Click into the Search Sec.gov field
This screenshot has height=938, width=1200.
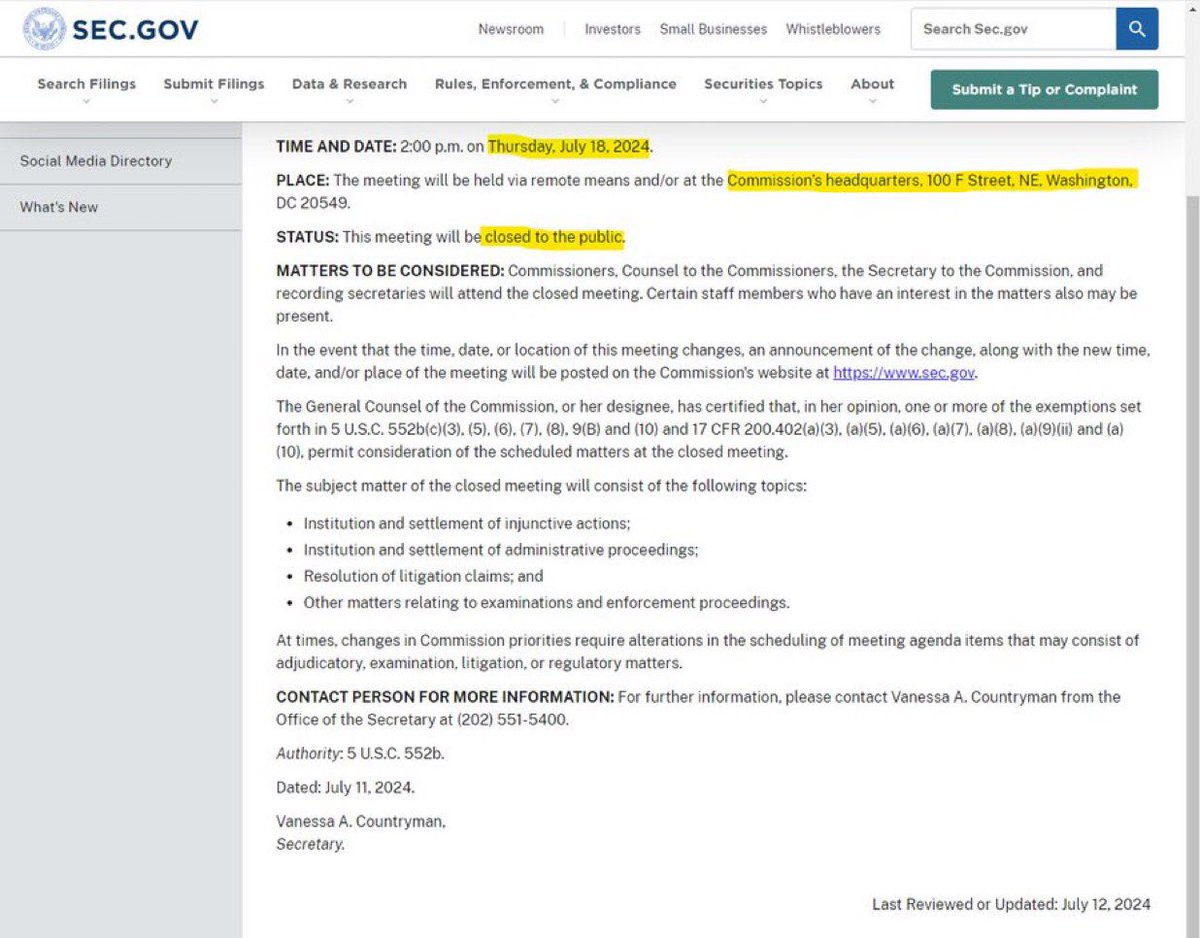(x=1012, y=29)
